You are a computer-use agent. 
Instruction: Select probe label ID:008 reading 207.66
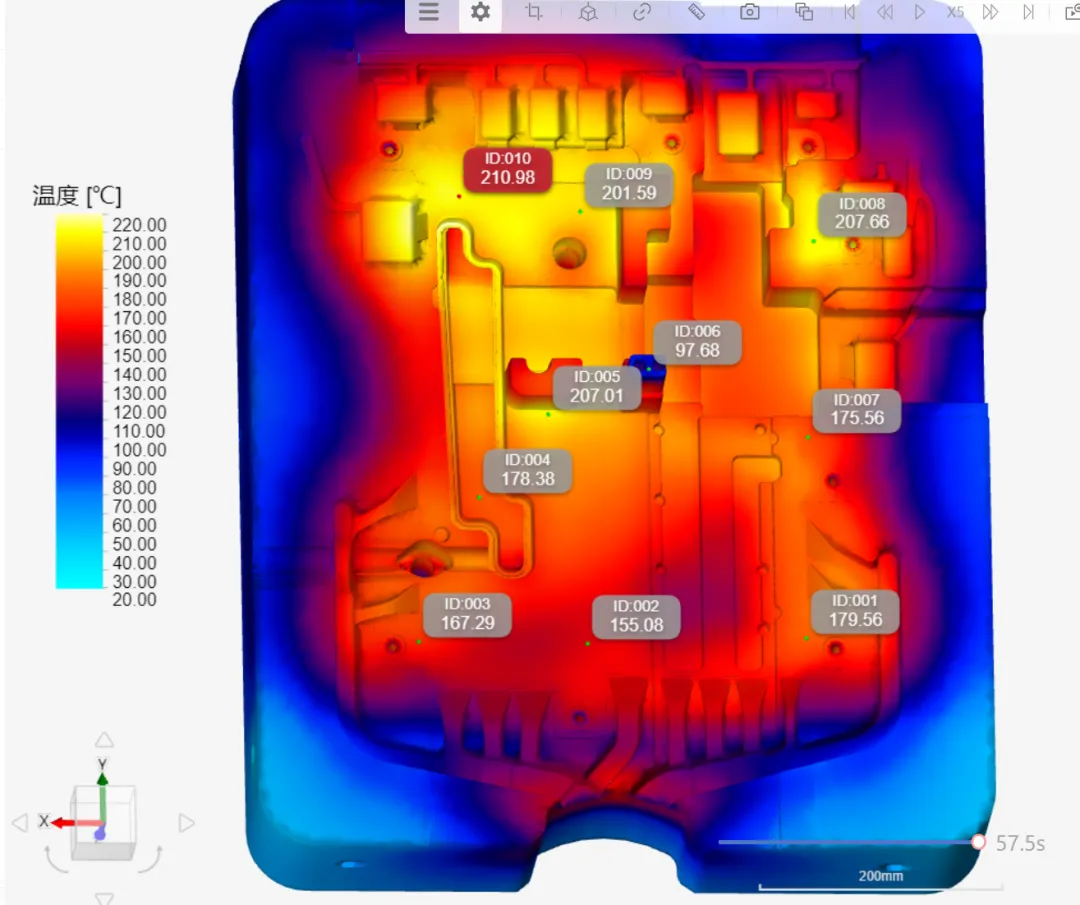[862, 213]
